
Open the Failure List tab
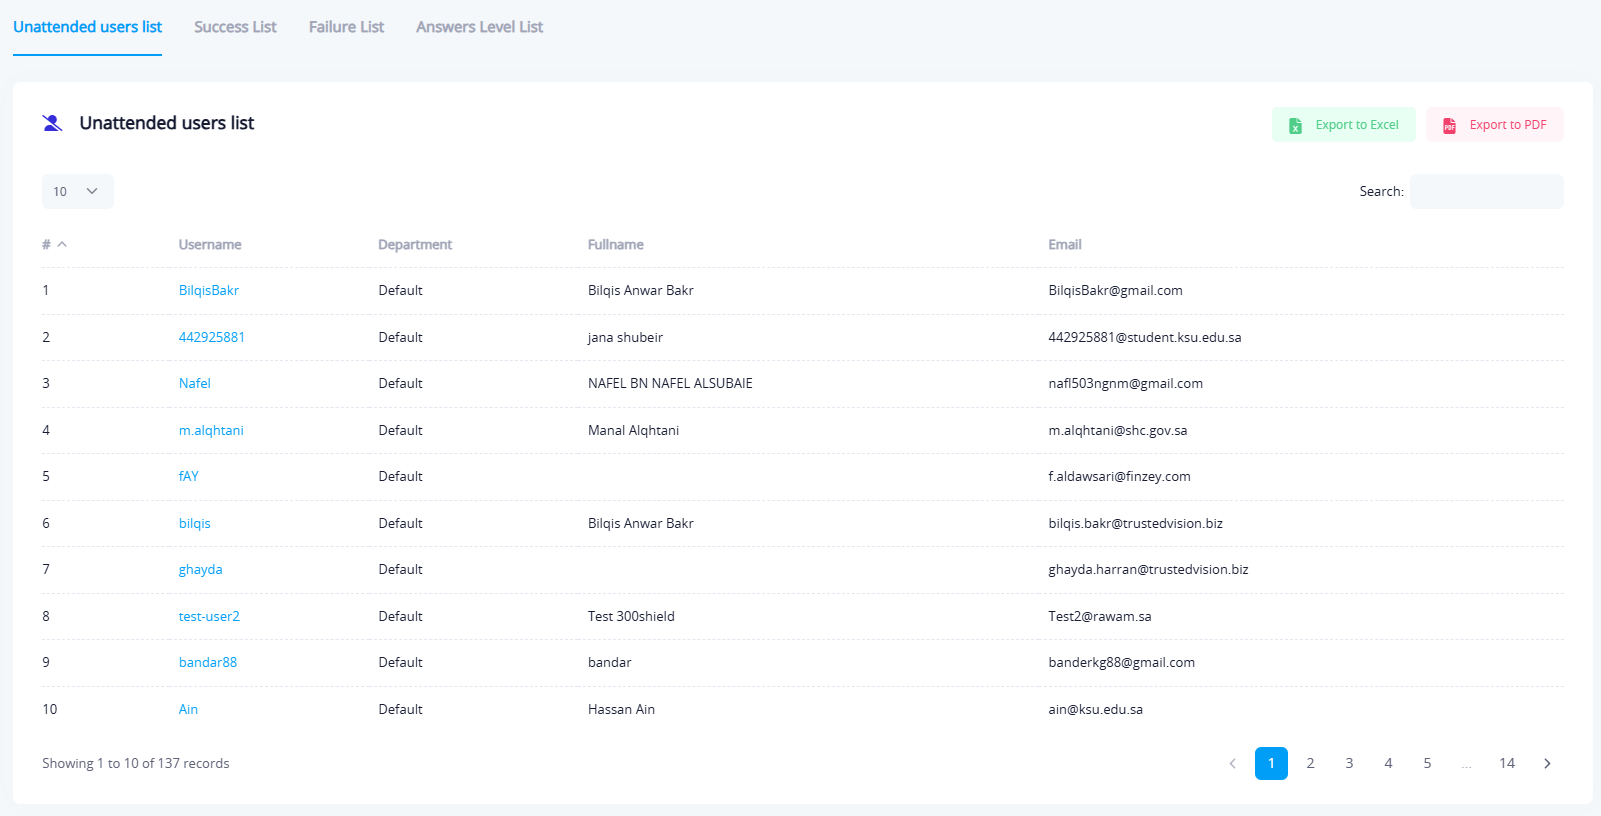(346, 27)
